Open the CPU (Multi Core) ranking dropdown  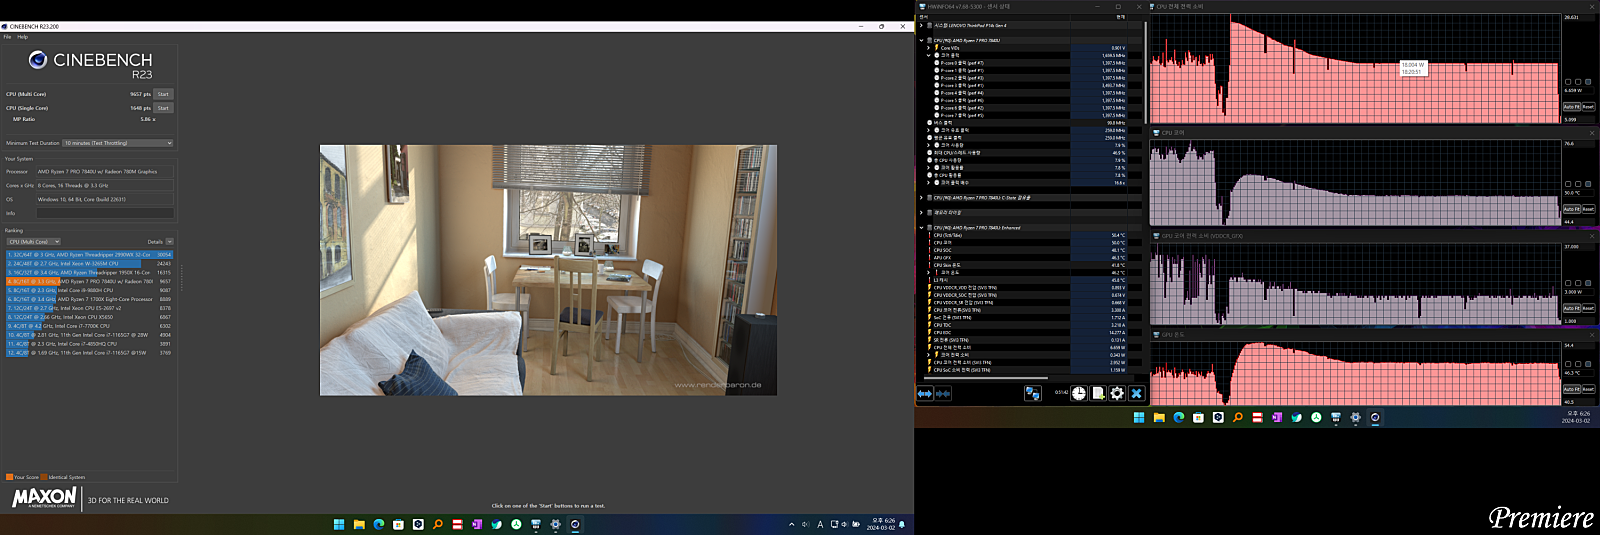34,242
